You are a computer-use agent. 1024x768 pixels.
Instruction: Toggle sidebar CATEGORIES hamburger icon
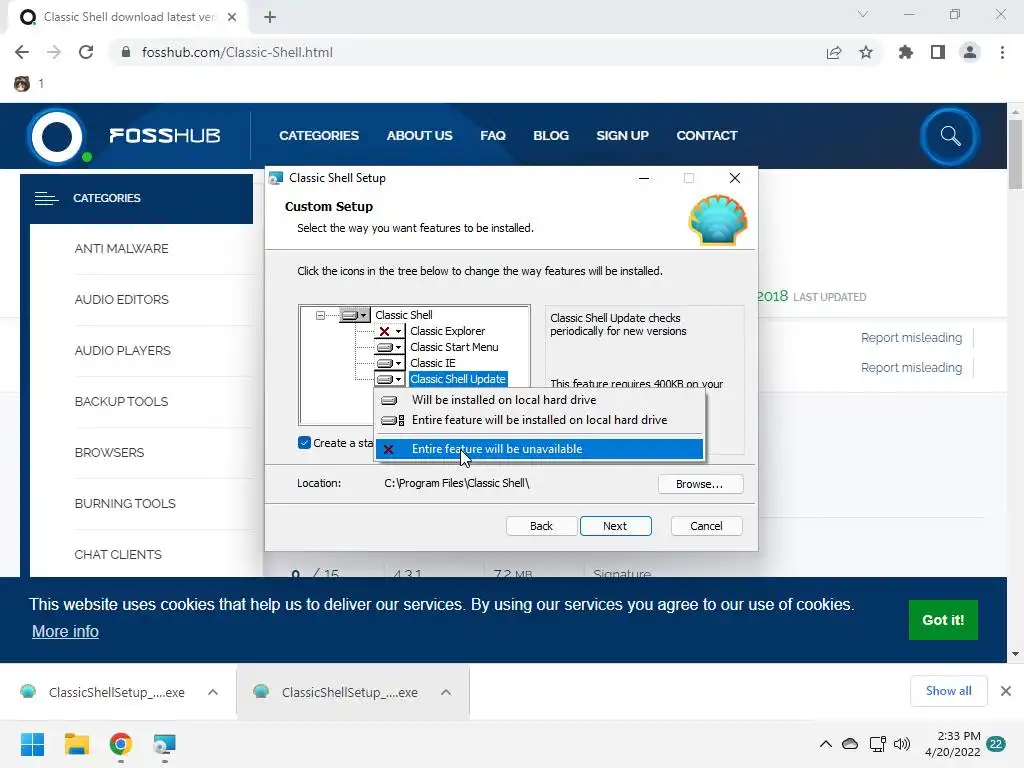click(46, 198)
